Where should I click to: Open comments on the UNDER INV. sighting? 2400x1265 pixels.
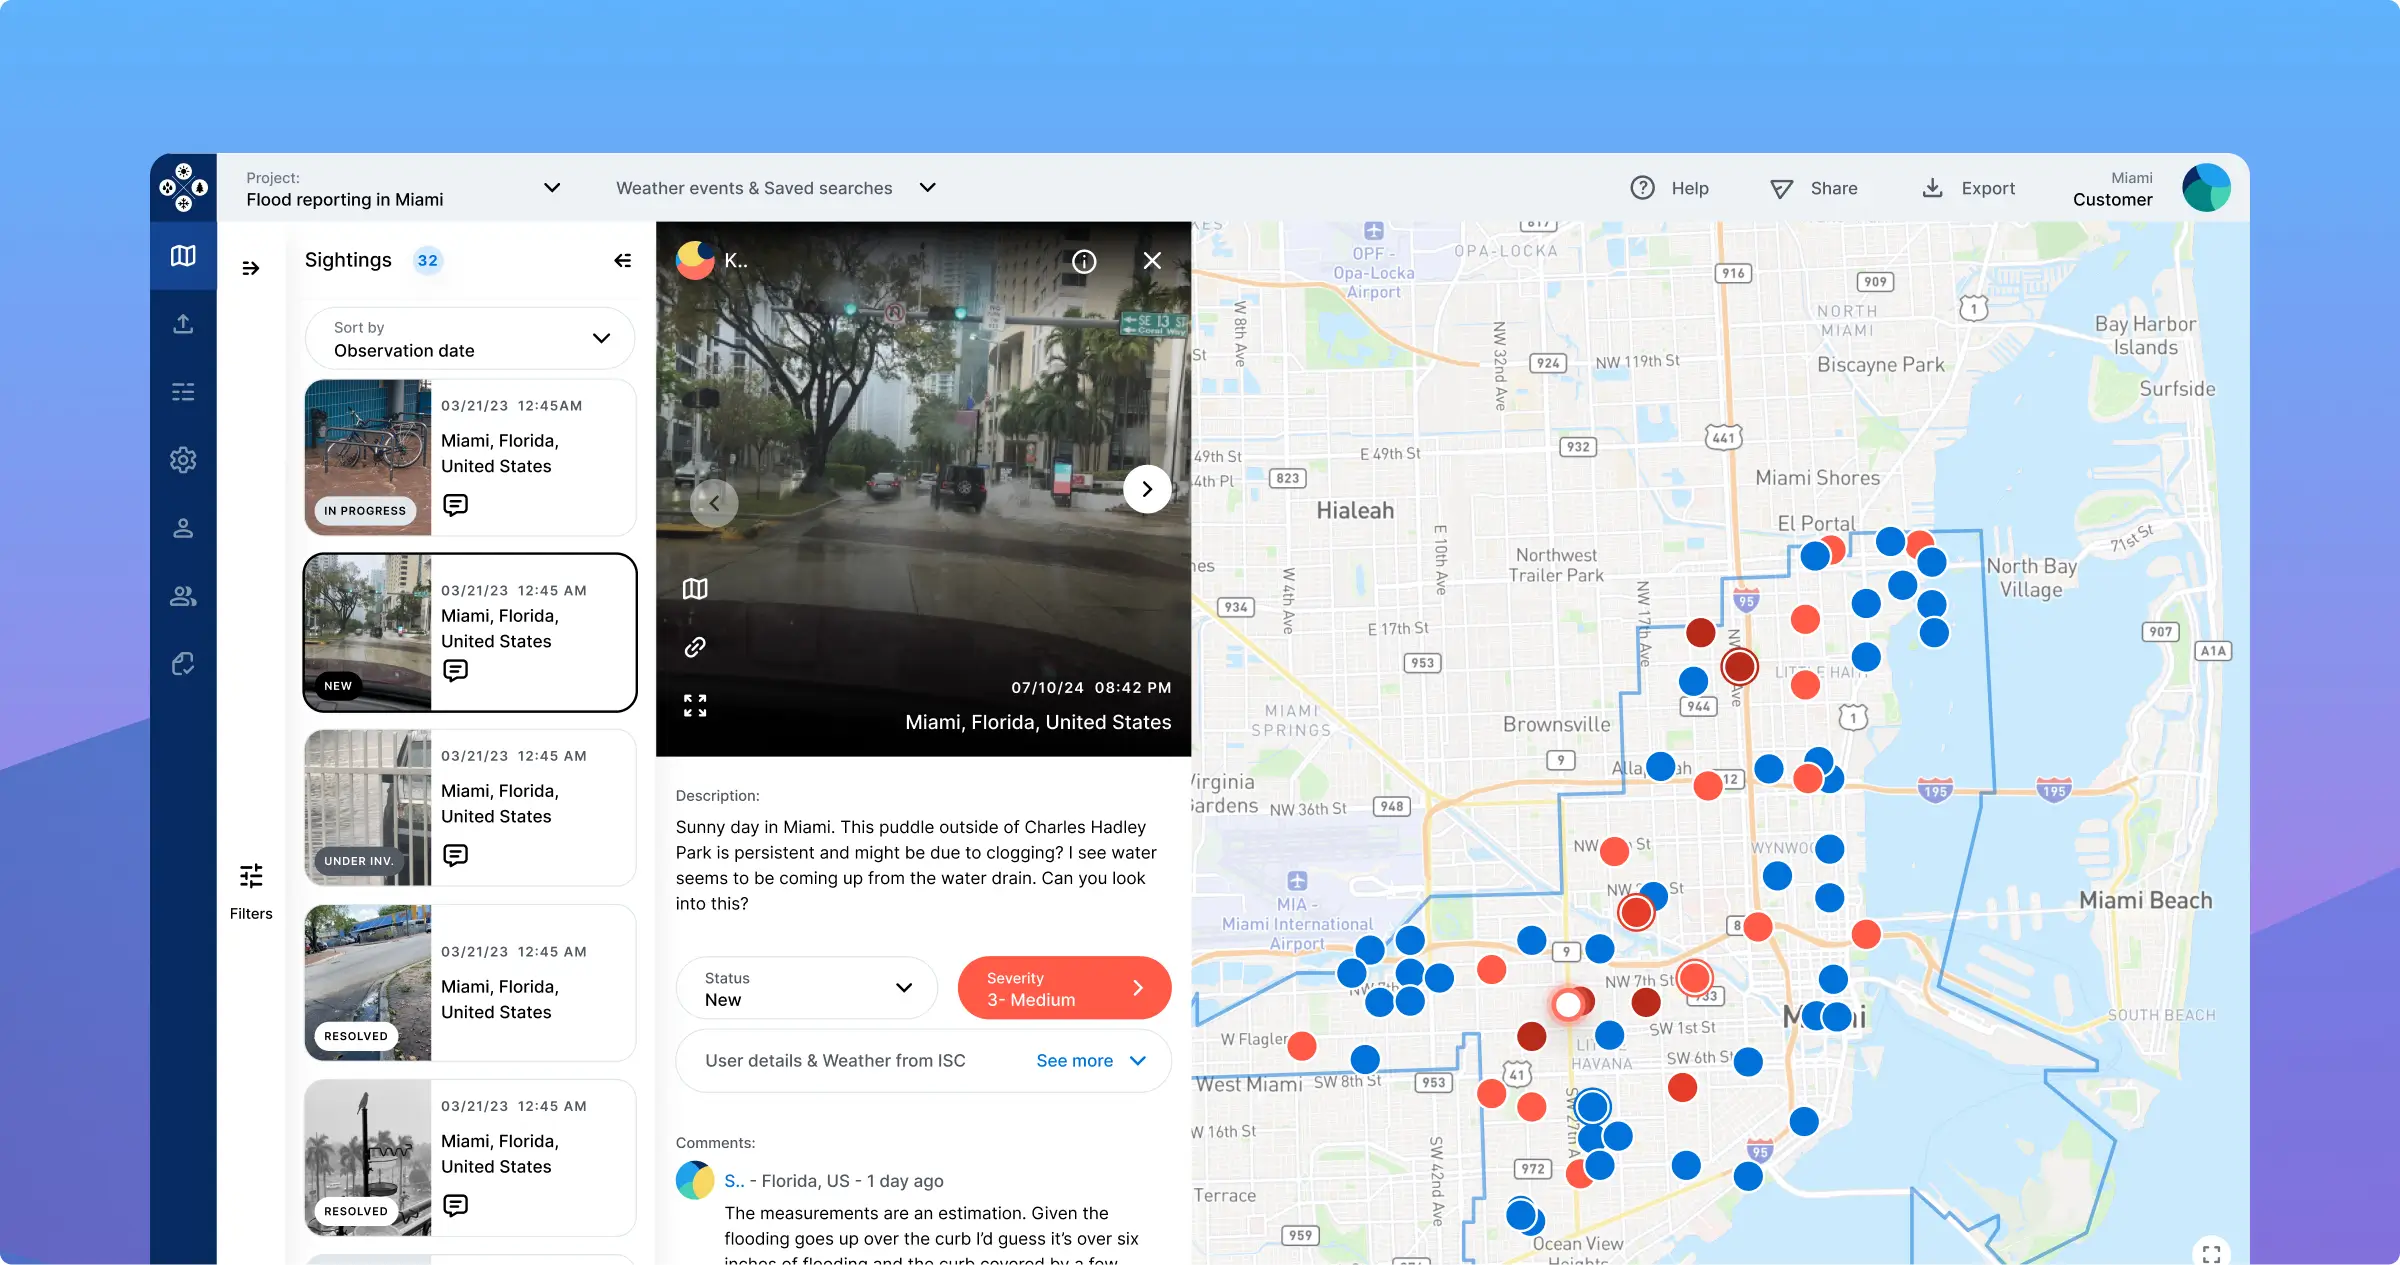click(455, 855)
